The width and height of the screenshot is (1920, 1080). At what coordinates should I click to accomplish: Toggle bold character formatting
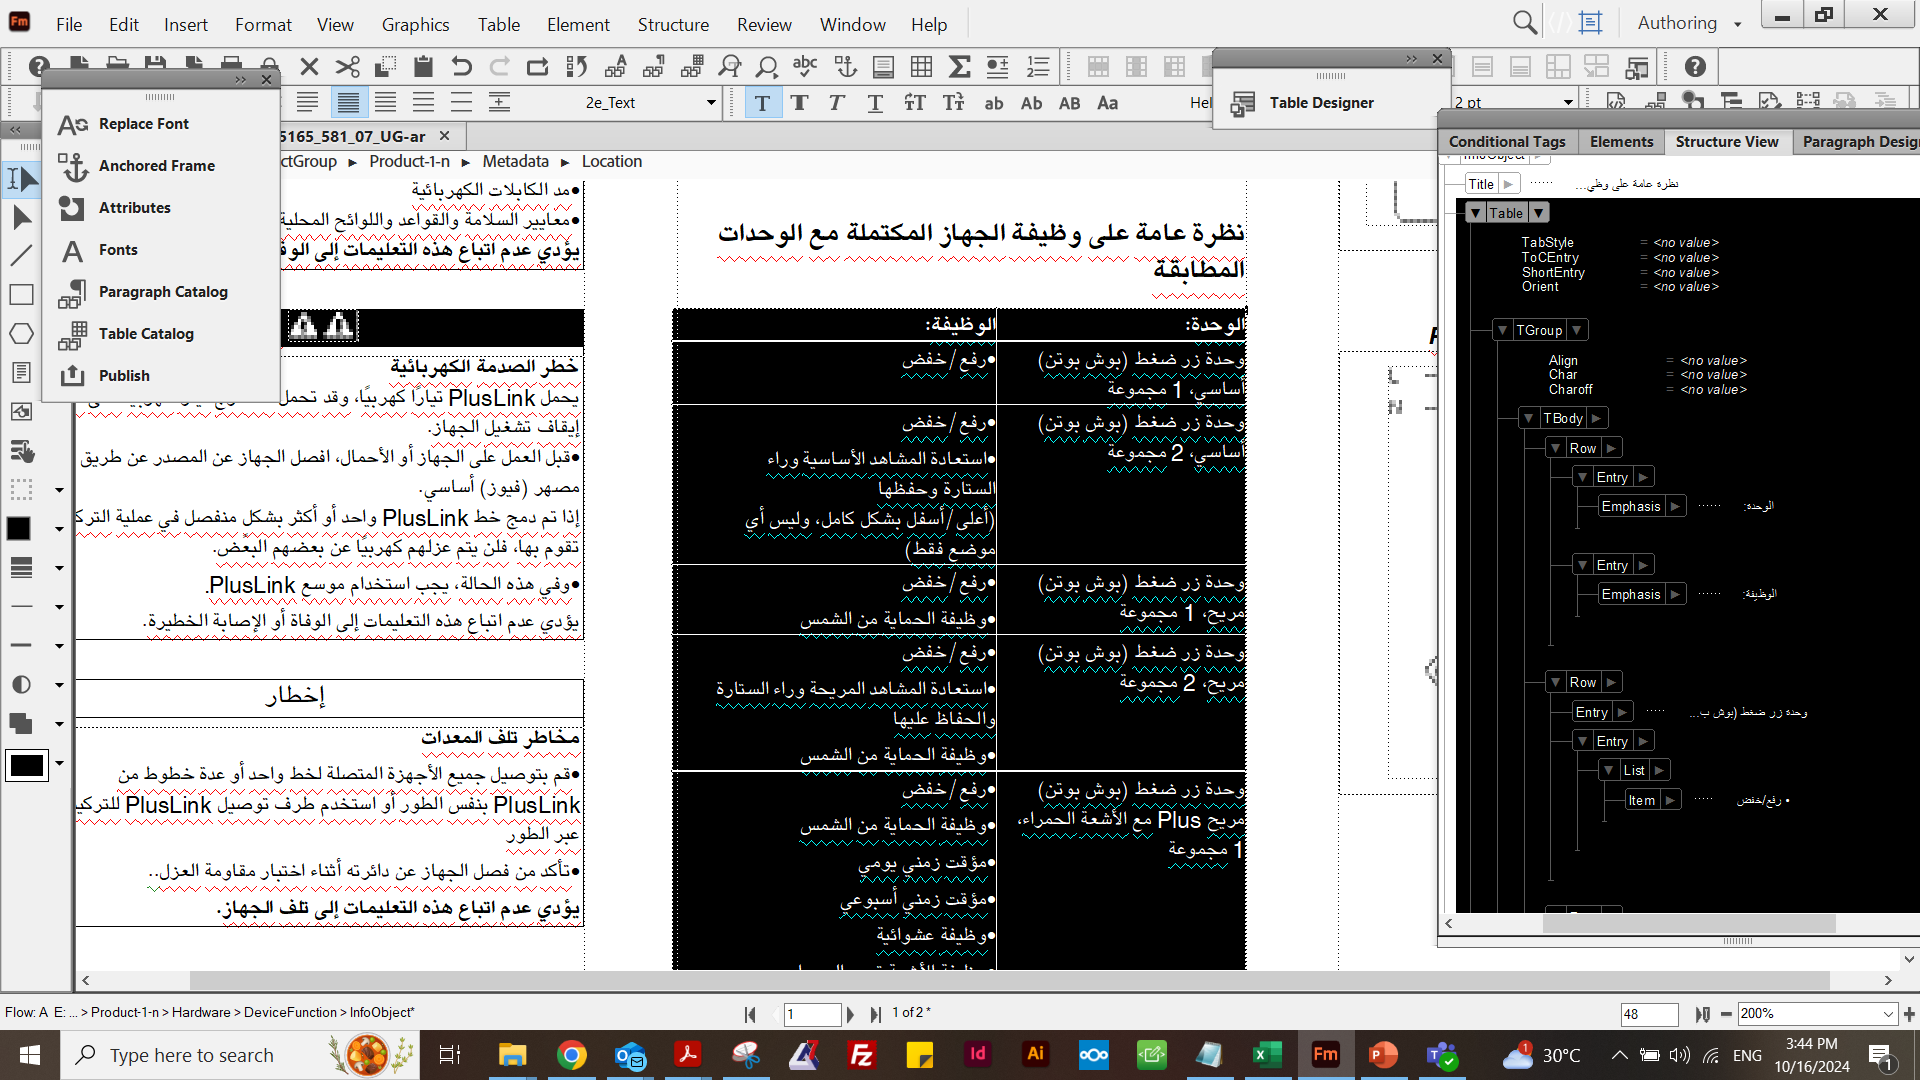coord(798,102)
